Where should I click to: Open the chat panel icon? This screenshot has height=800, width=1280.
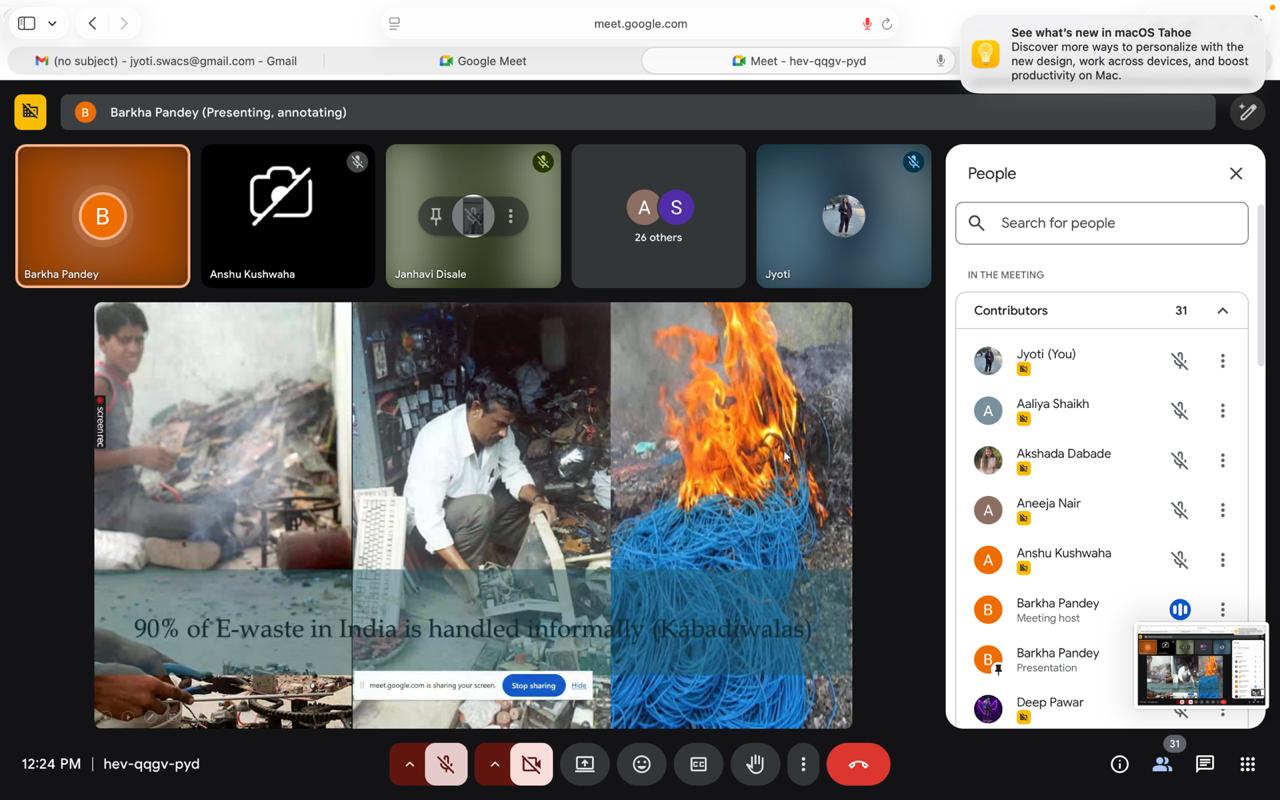(1205, 764)
